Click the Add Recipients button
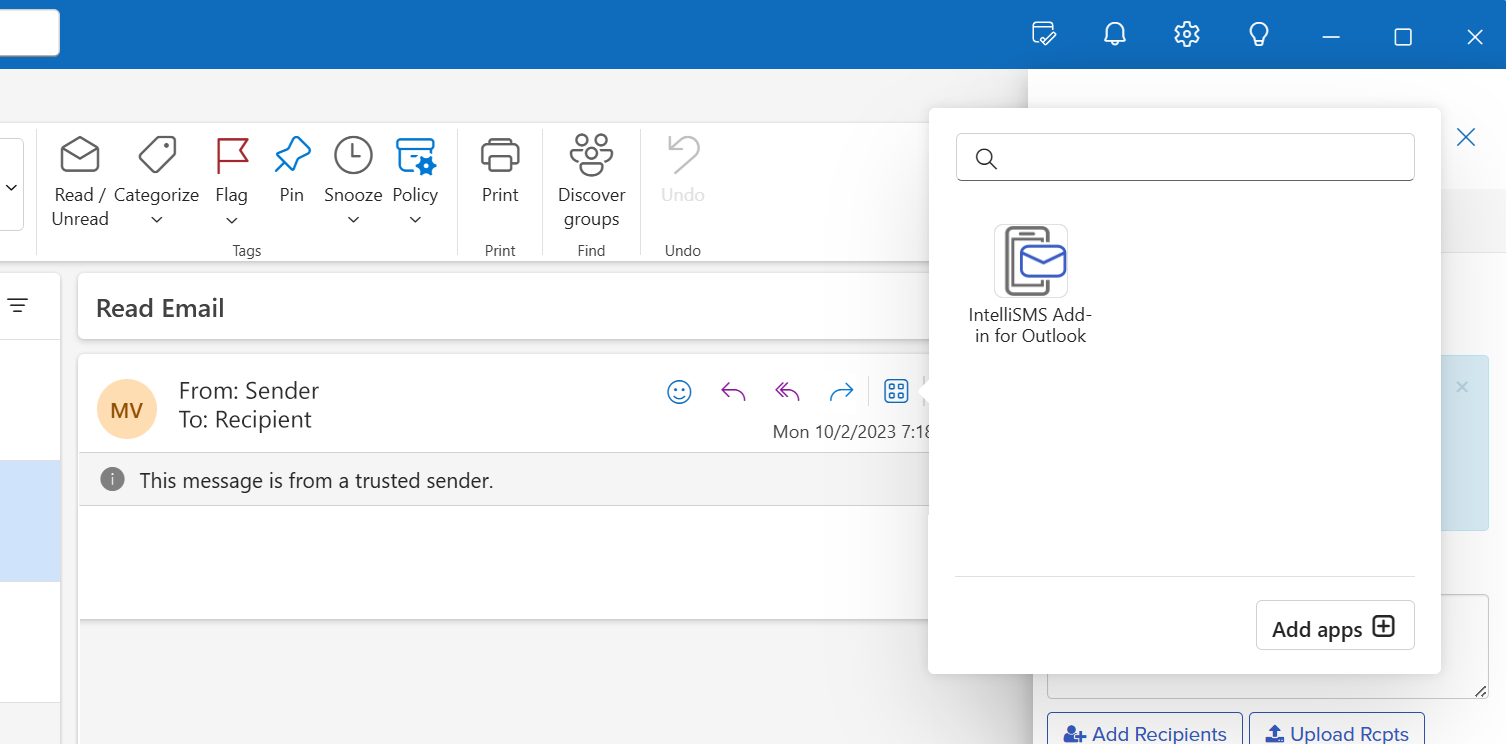 point(1144,733)
